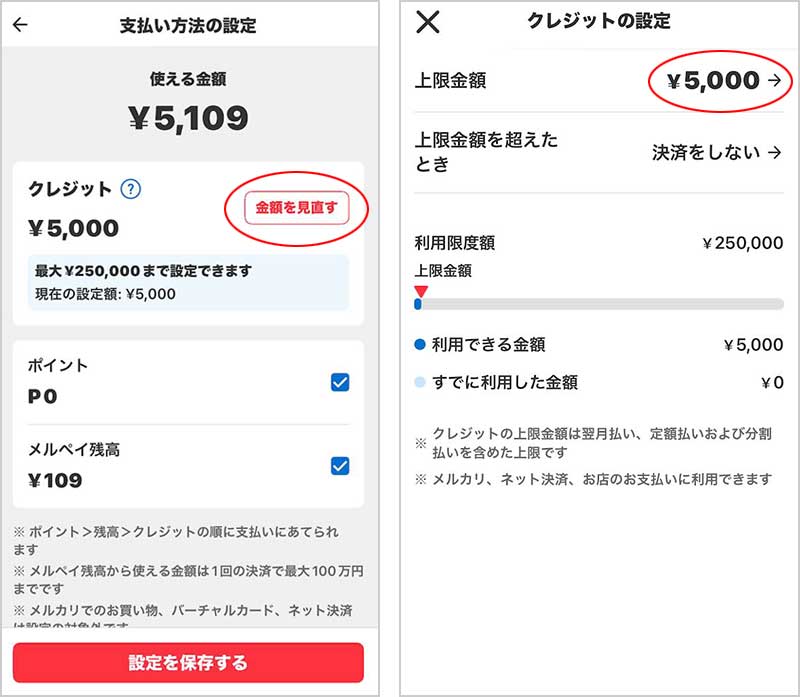Tap the 金額を見直す button
800x697 pixels.
tap(296, 208)
